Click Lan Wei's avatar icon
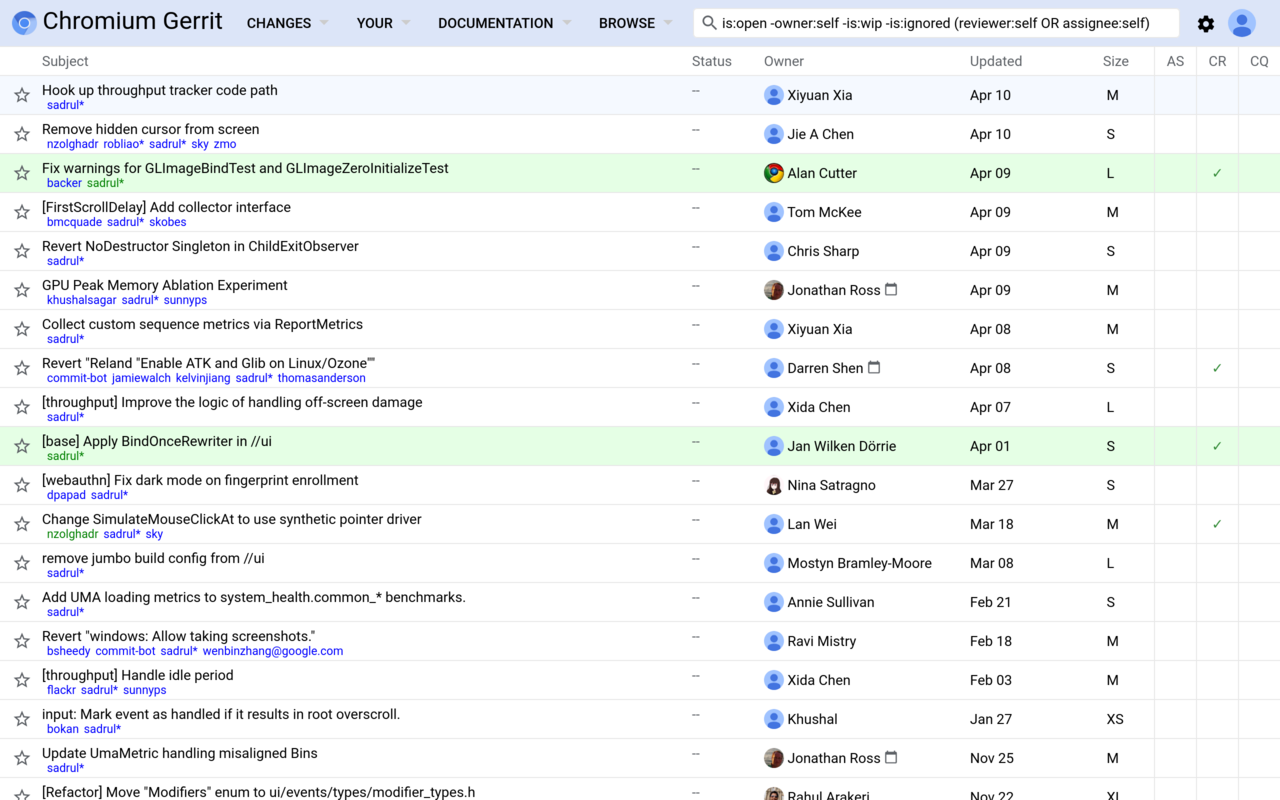The image size is (1280, 800). click(x=773, y=524)
